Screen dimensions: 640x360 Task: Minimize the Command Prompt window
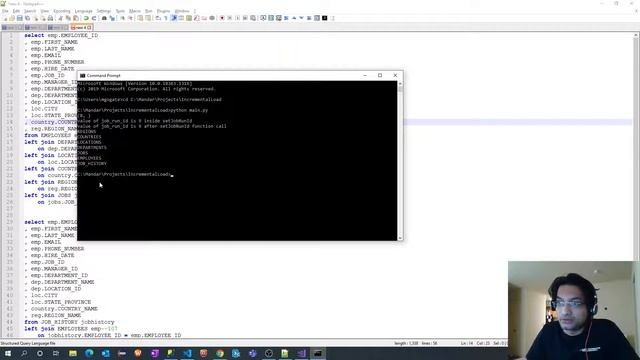click(x=365, y=76)
